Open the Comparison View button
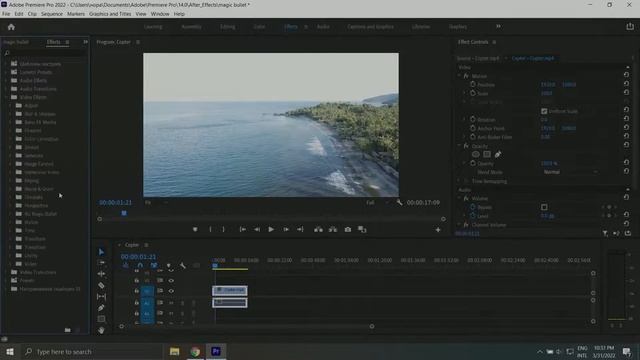640x360 pixels. 362,229
